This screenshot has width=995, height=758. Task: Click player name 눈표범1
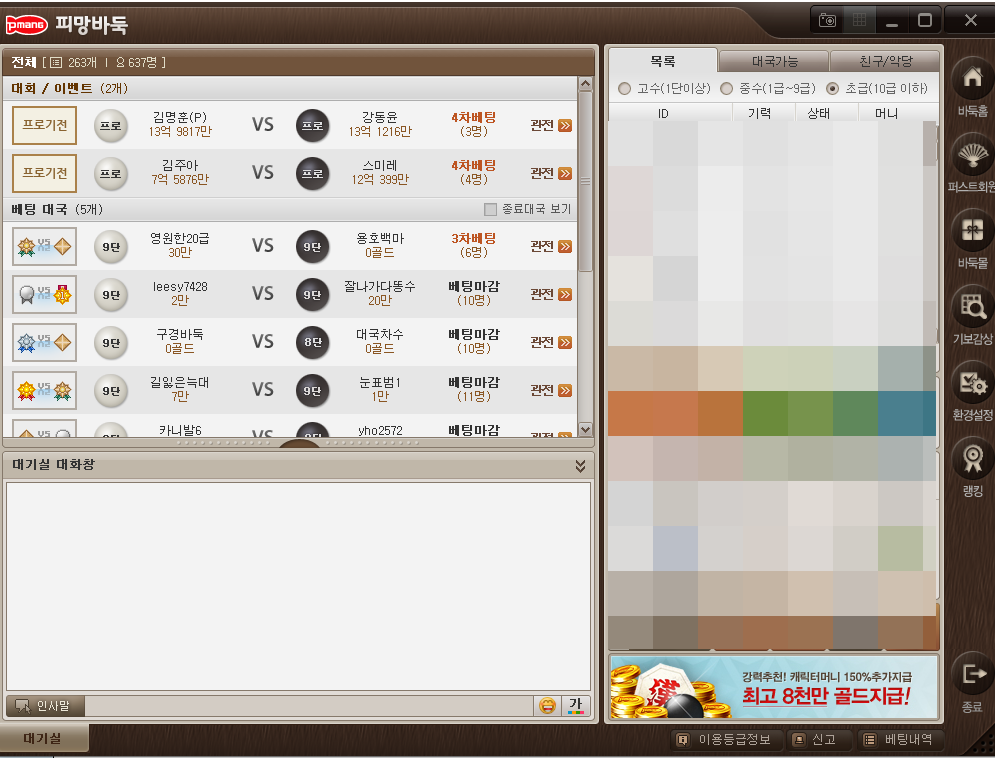(379, 382)
